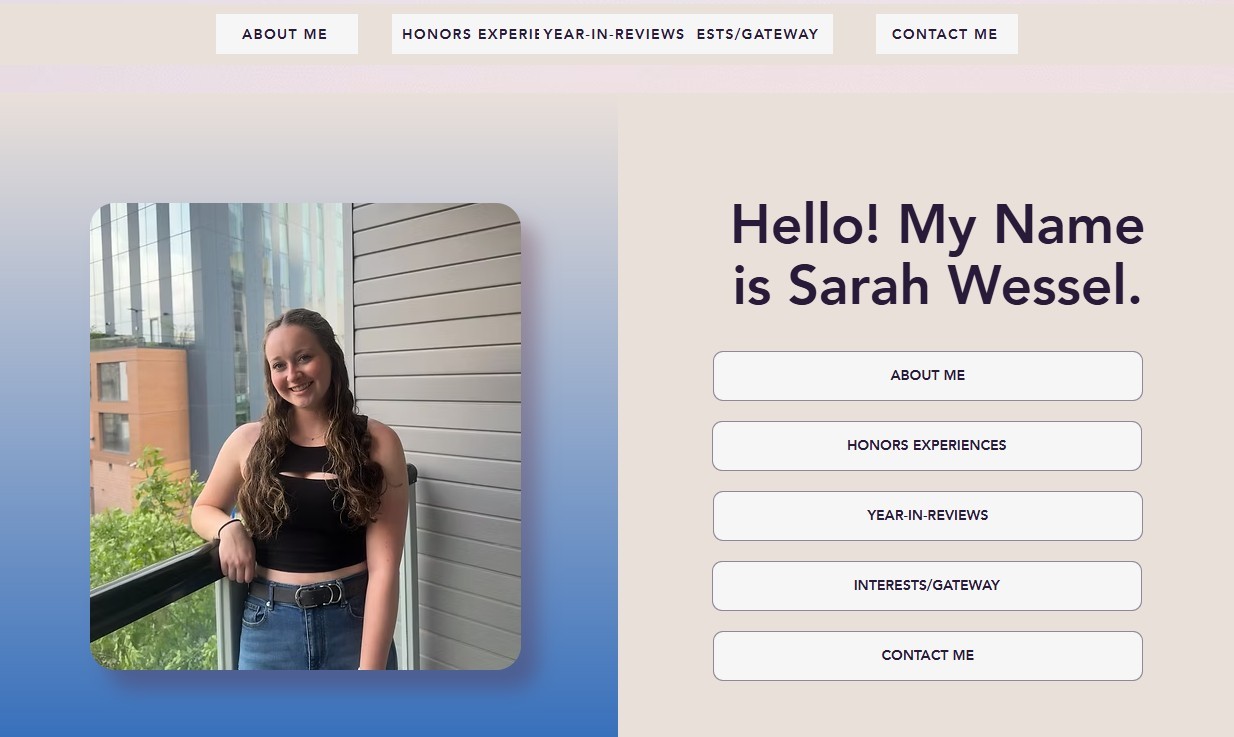Click the surname "Wessel." in the heading

point(1045,286)
